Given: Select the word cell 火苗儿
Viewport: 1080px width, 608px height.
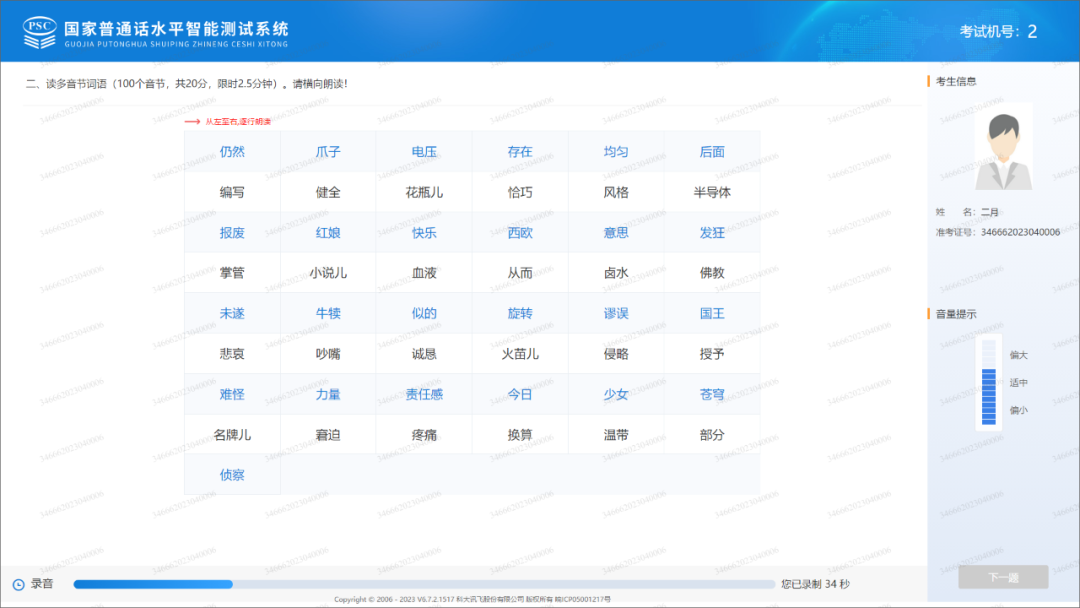Looking at the screenshot, I should (x=520, y=353).
